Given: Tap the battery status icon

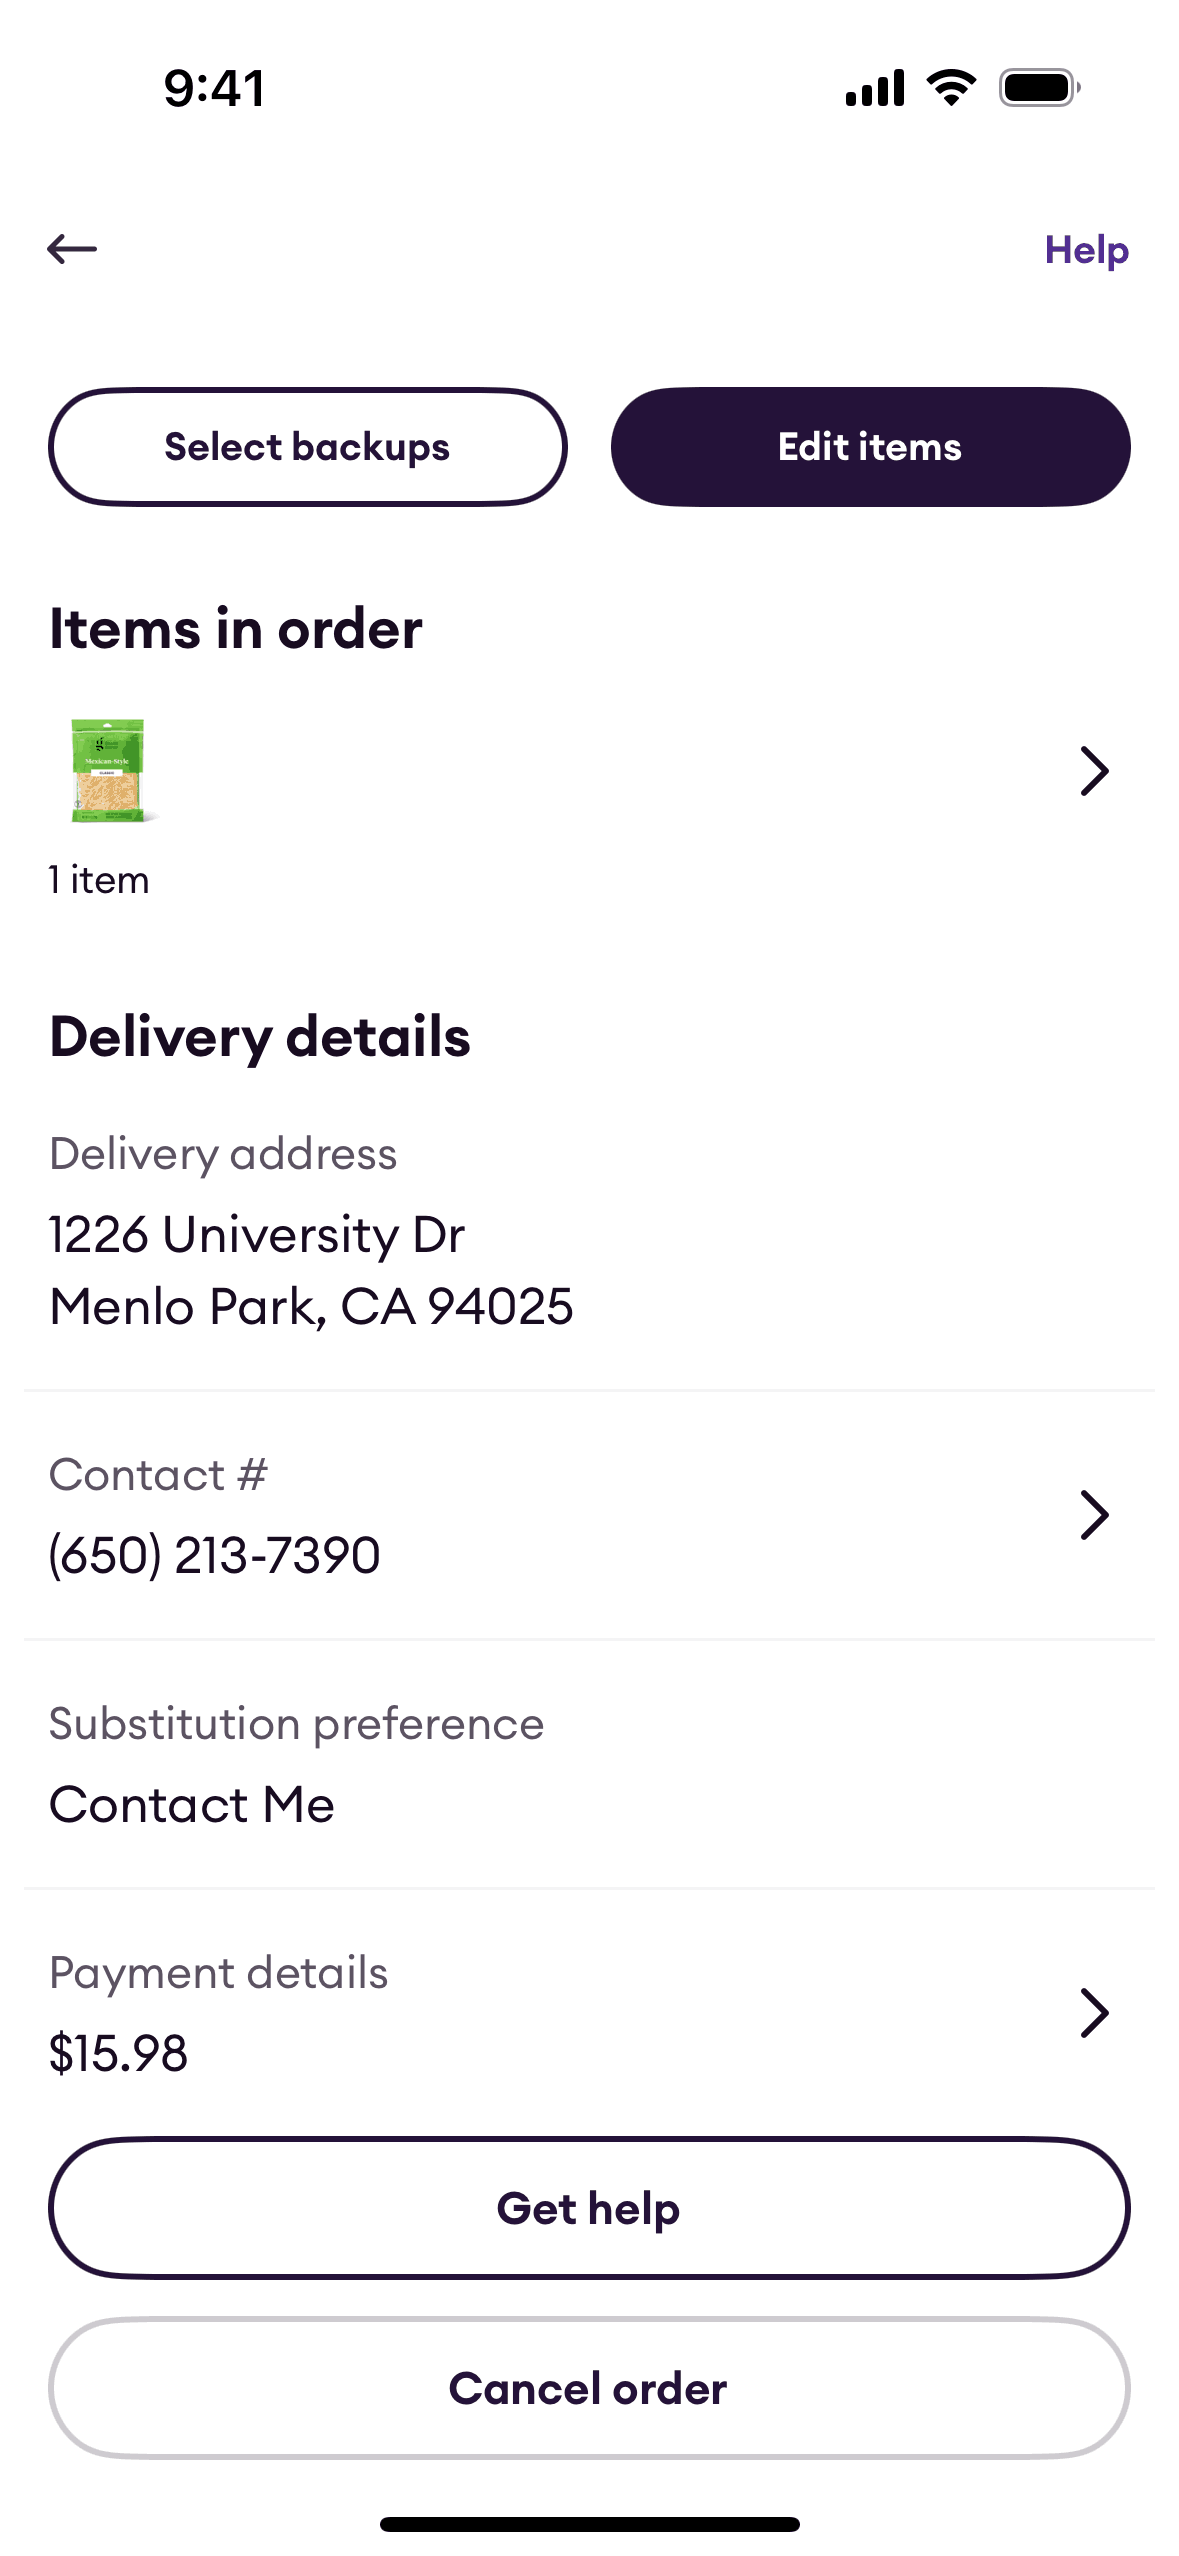Looking at the screenshot, I should [x=1039, y=88].
